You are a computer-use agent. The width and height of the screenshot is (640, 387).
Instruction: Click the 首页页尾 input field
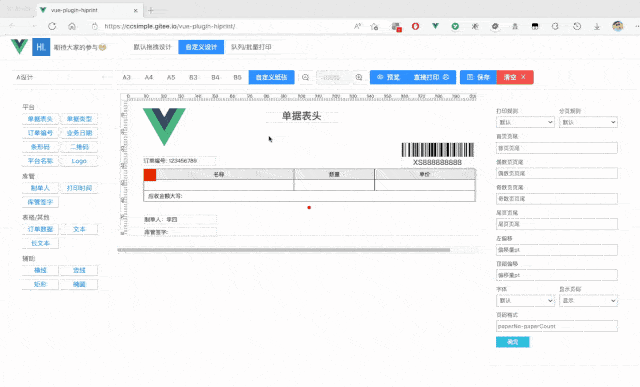pos(557,148)
